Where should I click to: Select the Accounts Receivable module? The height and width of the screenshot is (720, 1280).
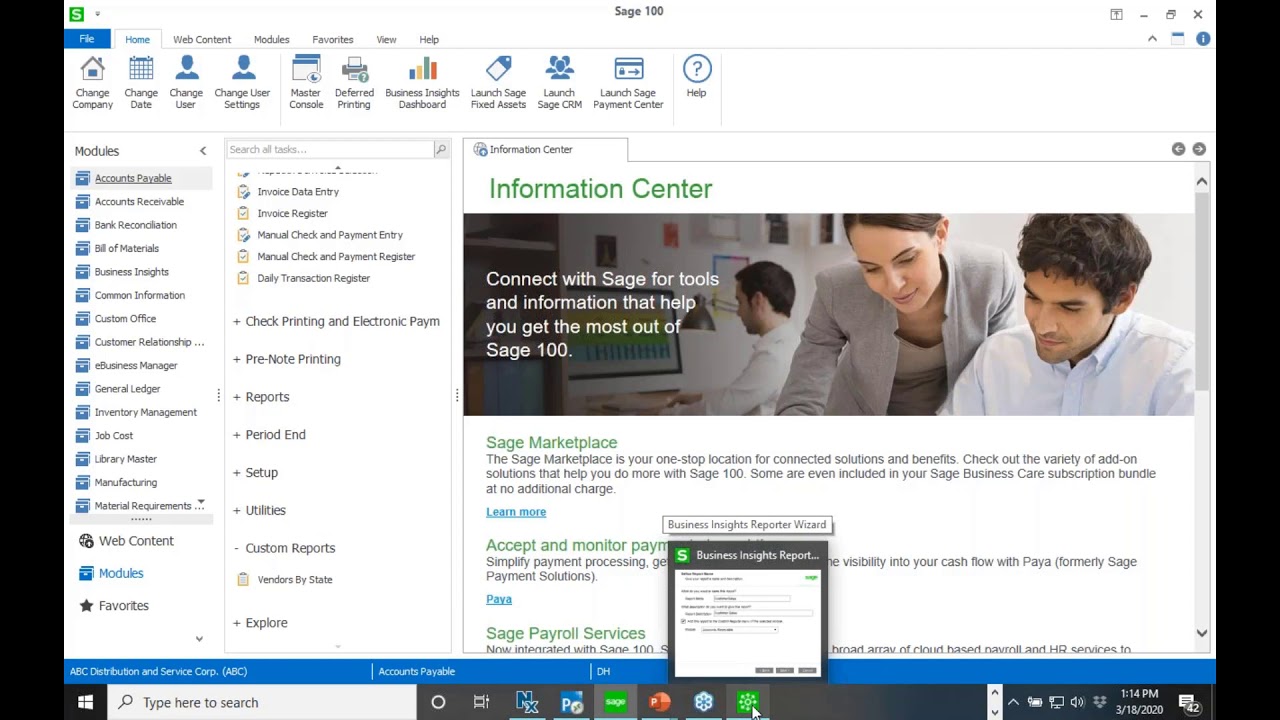coord(141,202)
